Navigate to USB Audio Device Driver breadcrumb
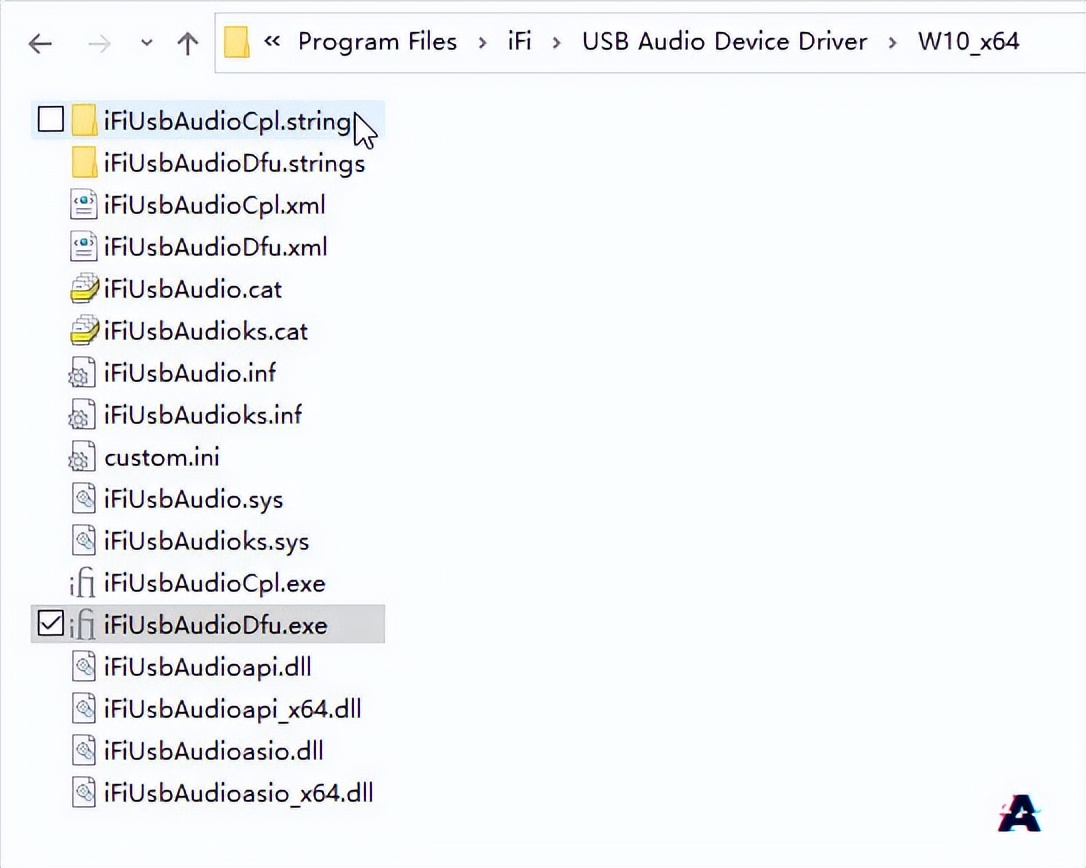Viewport: 1086px width, 868px height. [724, 42]
